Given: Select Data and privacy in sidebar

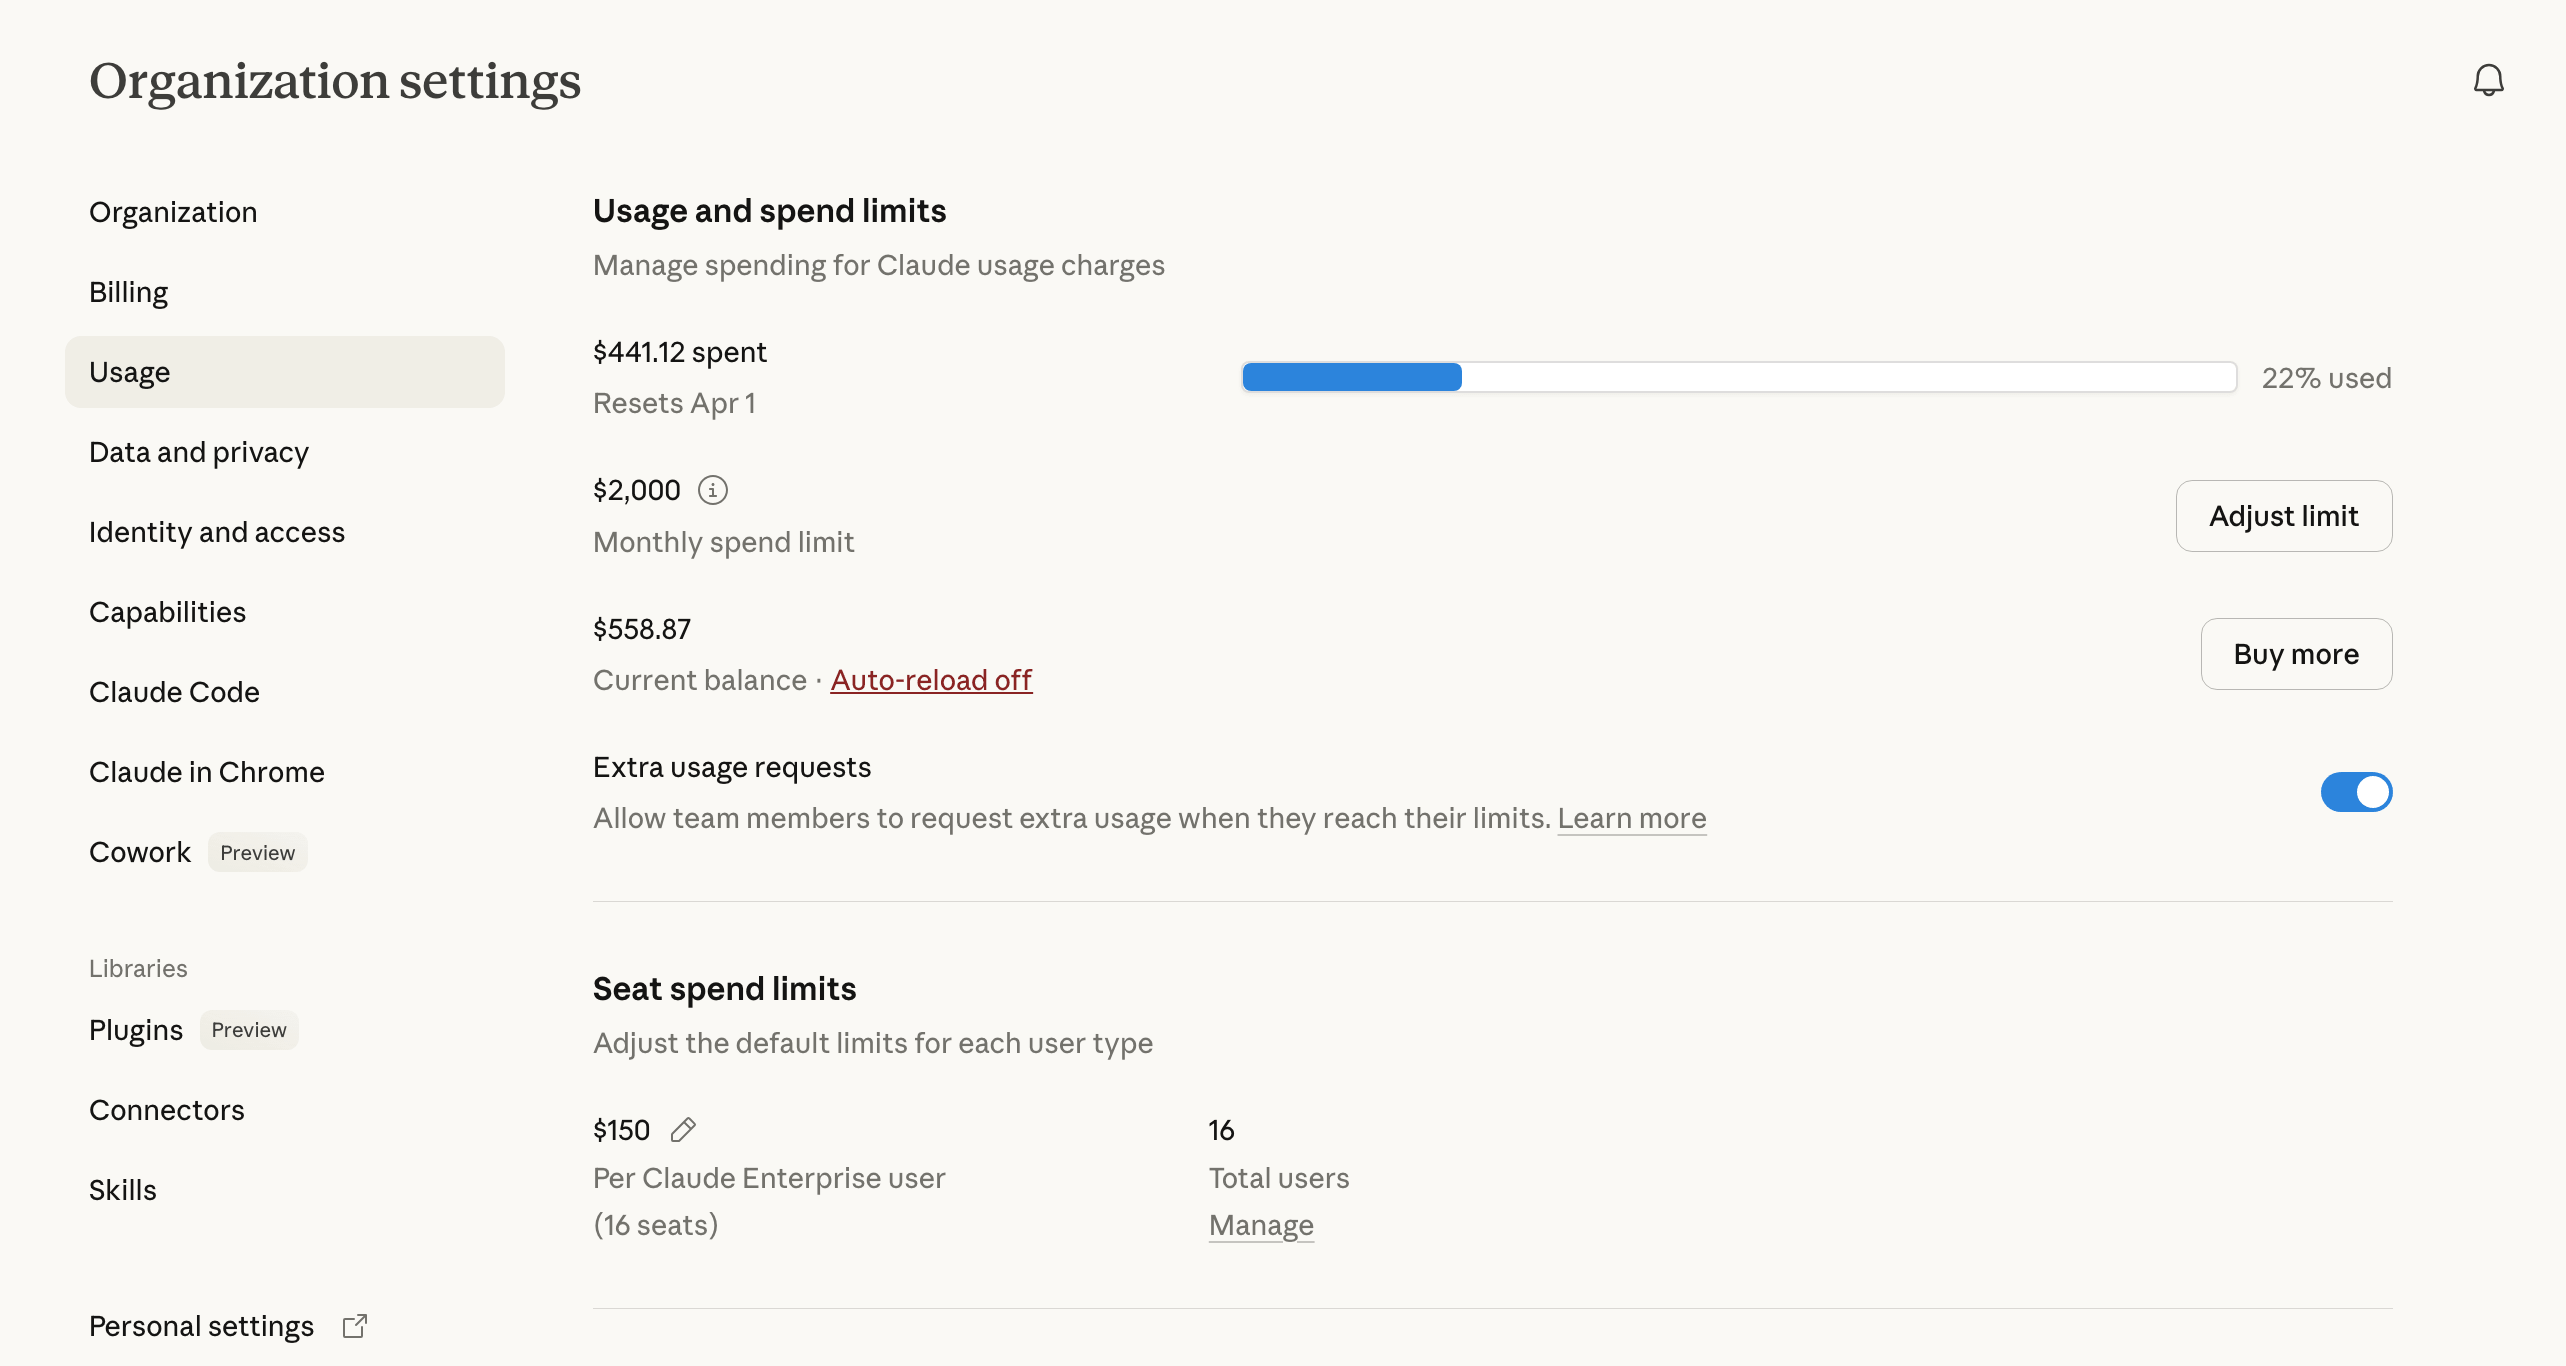Looking at the screenshot, I should point(199,452).
